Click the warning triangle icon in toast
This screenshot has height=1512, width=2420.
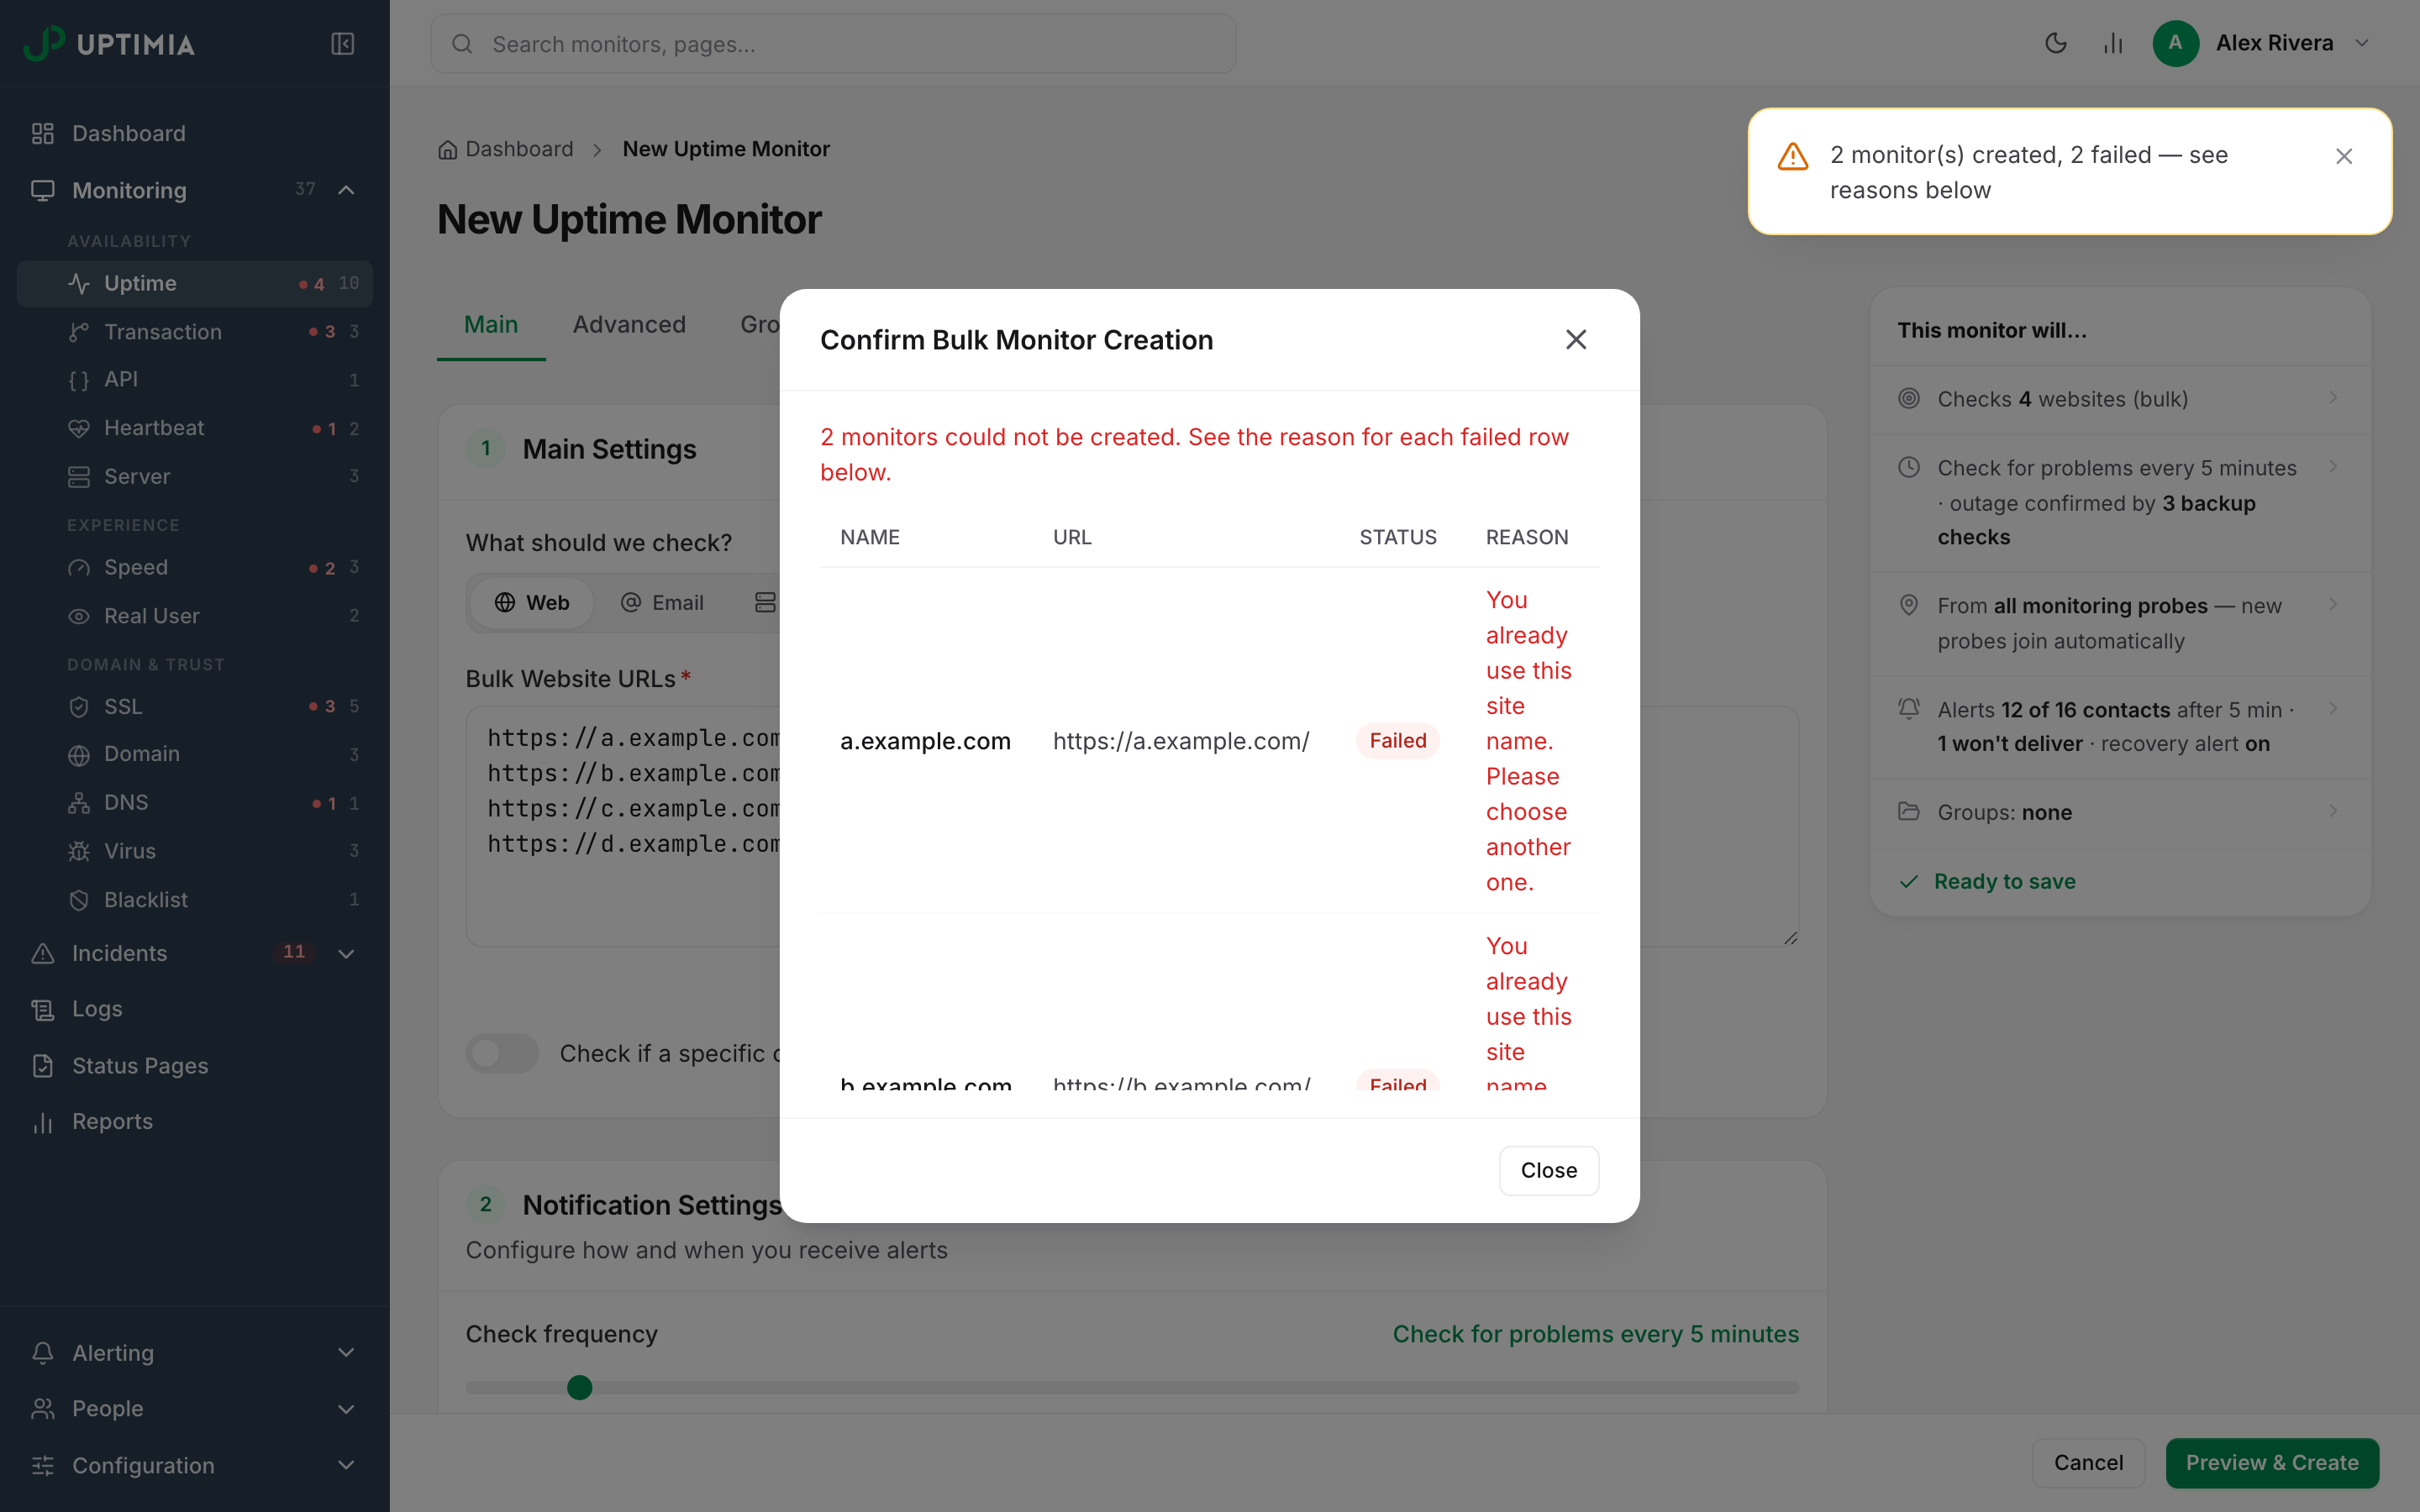pos(1792,156)
